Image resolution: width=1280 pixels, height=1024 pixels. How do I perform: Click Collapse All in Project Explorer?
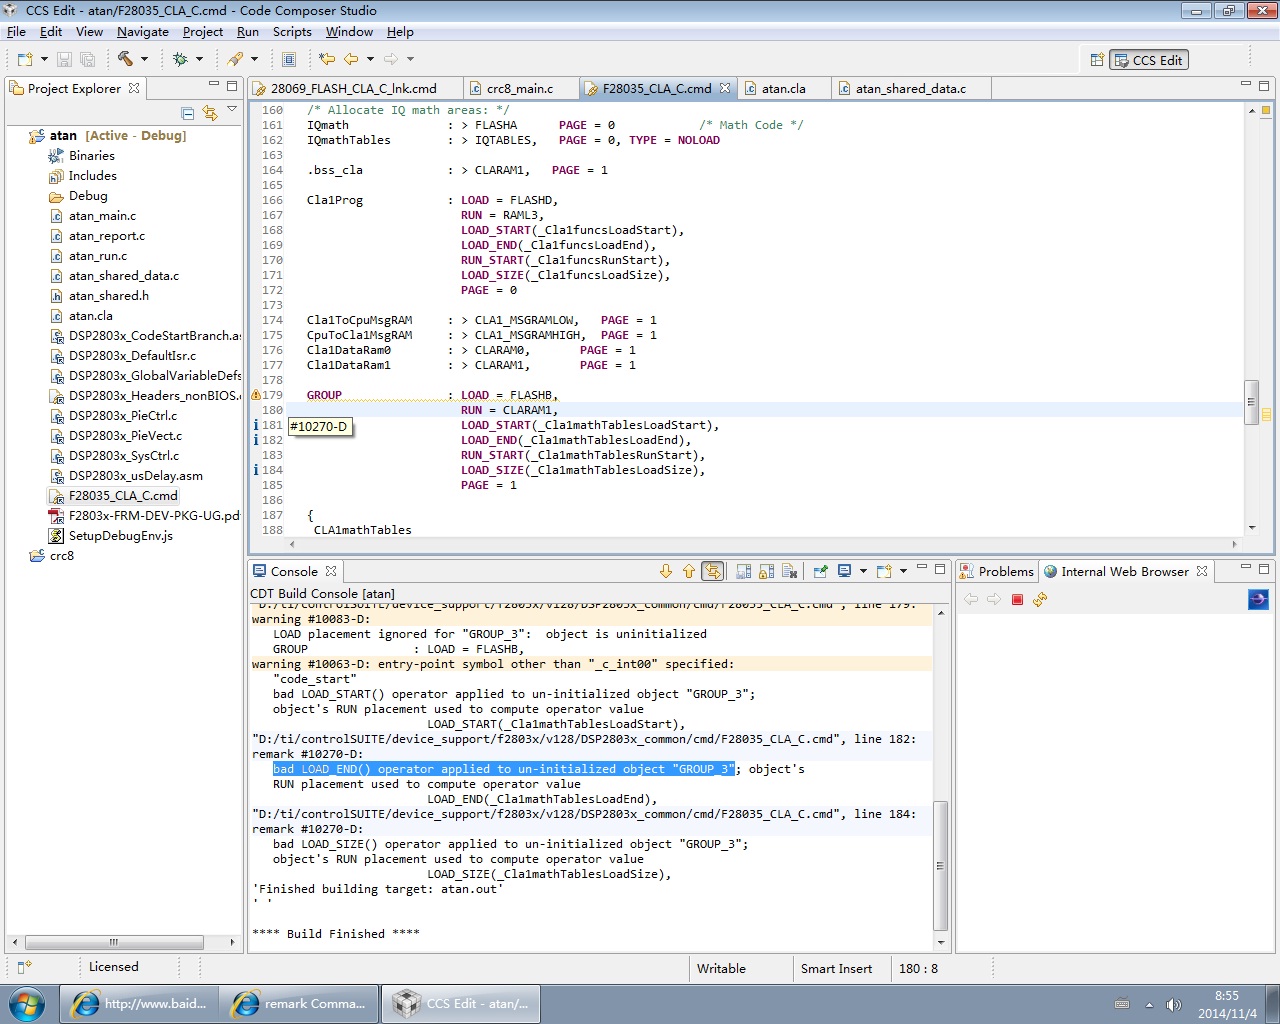pyautogui.click(x=187, y=113)
